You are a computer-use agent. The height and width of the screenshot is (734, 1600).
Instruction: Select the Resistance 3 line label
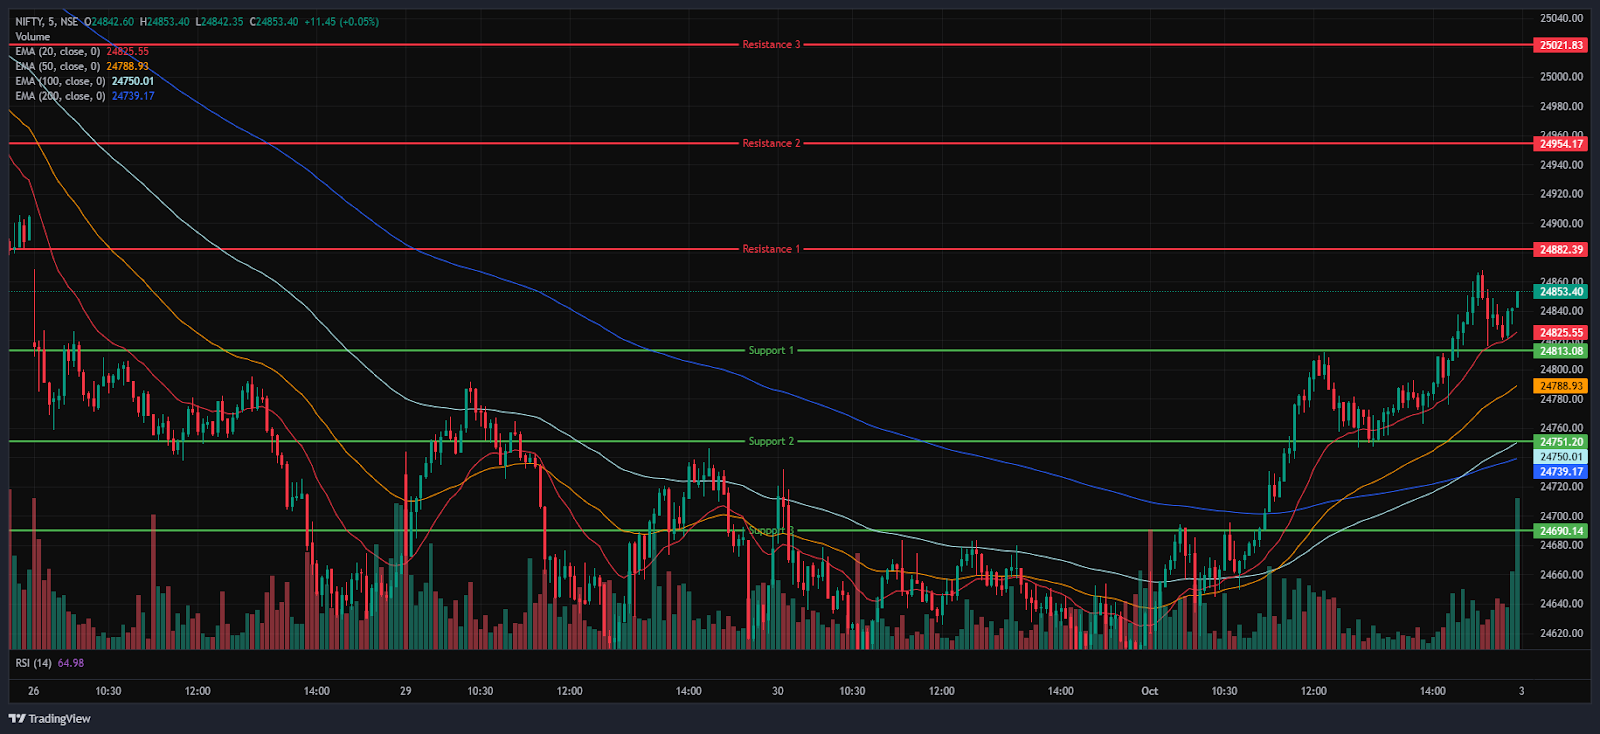[771, 45]
